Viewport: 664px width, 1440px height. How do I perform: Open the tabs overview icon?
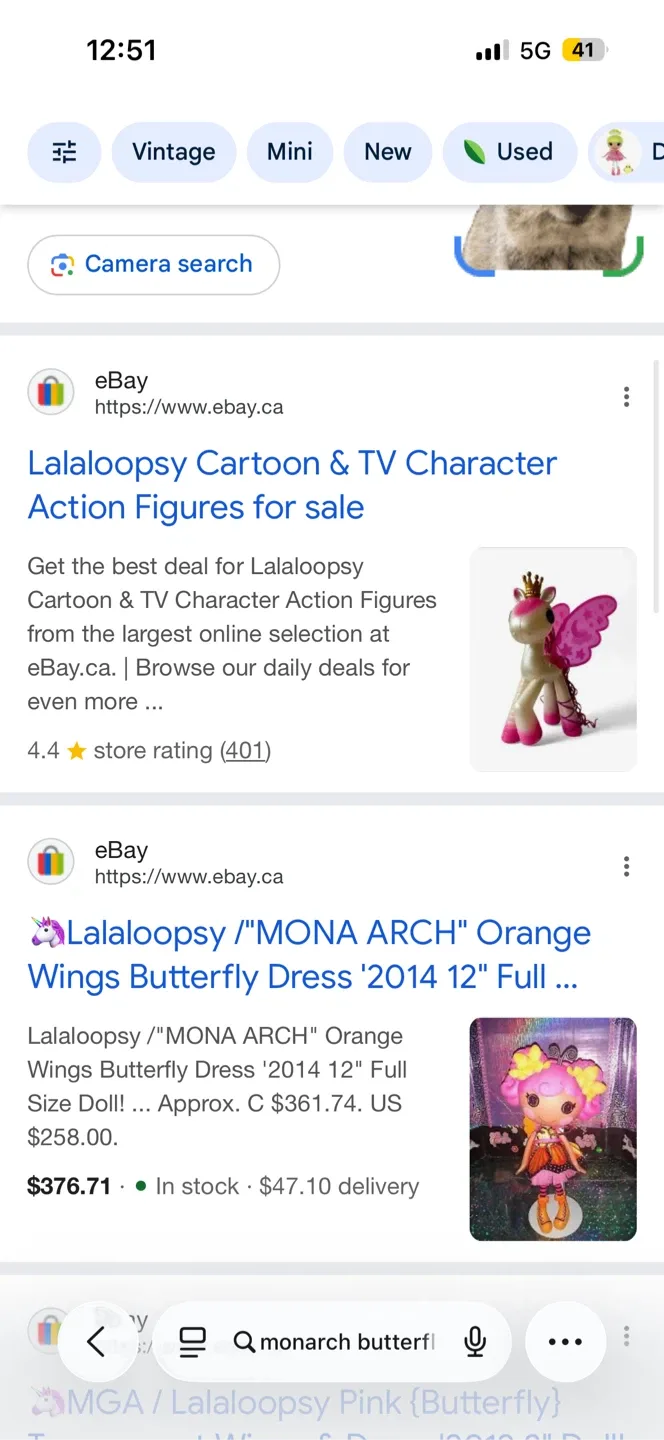coord(192,1341)
